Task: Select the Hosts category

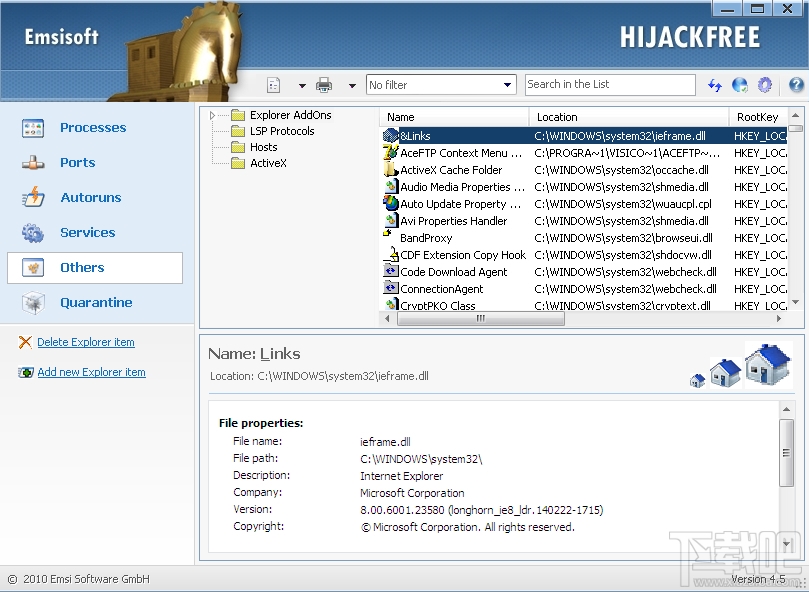Action: point(262,147)
